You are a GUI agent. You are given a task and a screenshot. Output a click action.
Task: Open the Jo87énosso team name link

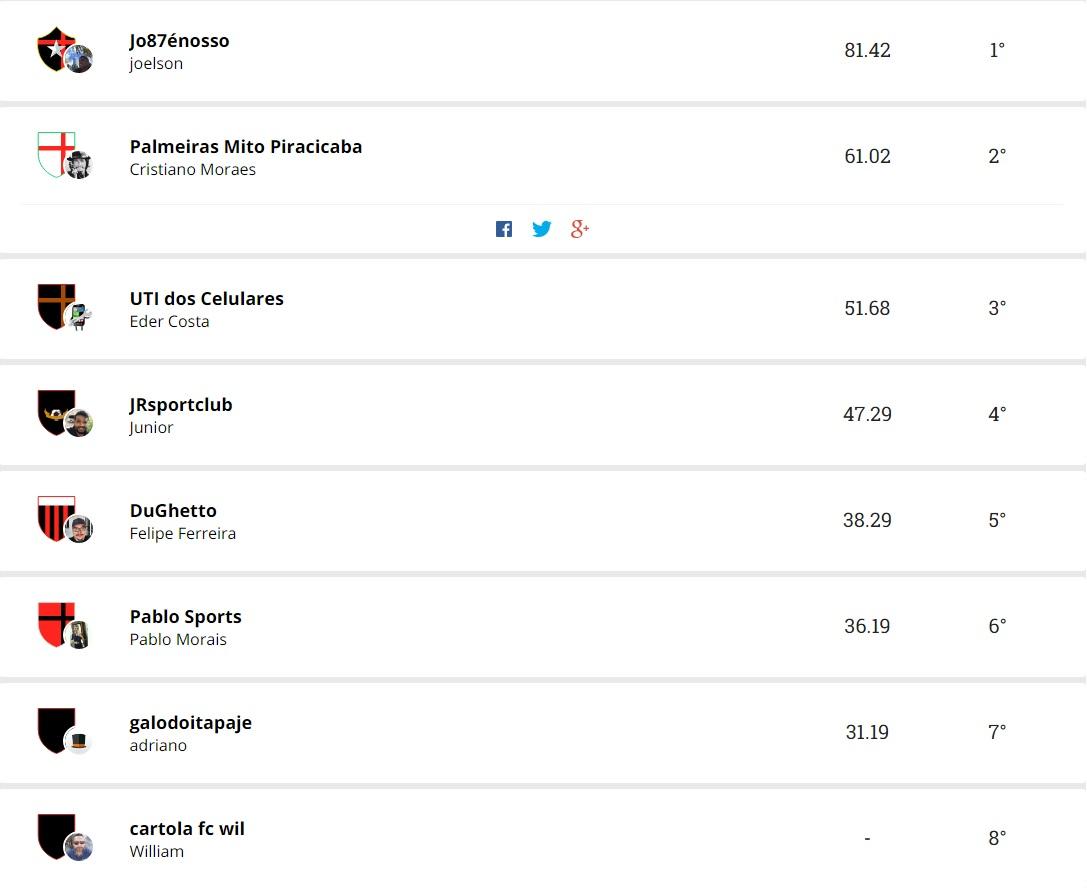(x=180, y=41)
